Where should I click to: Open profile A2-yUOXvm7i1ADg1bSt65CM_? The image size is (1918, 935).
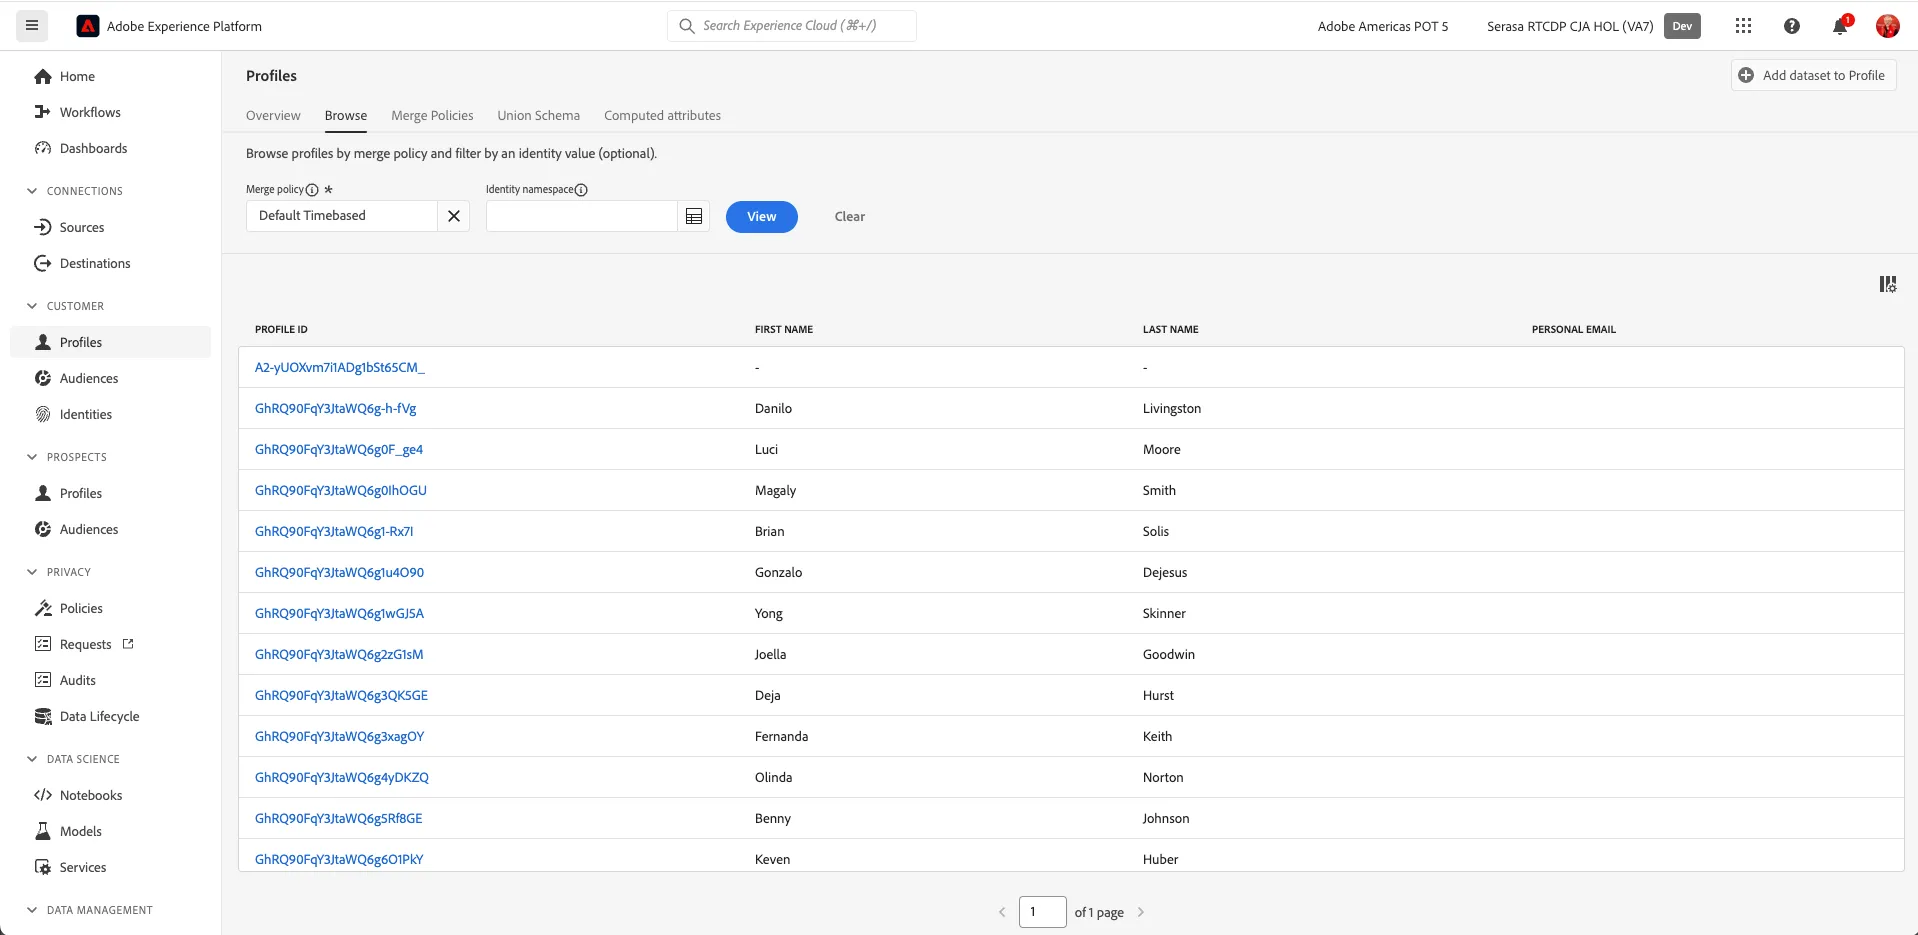coord(340,367)
